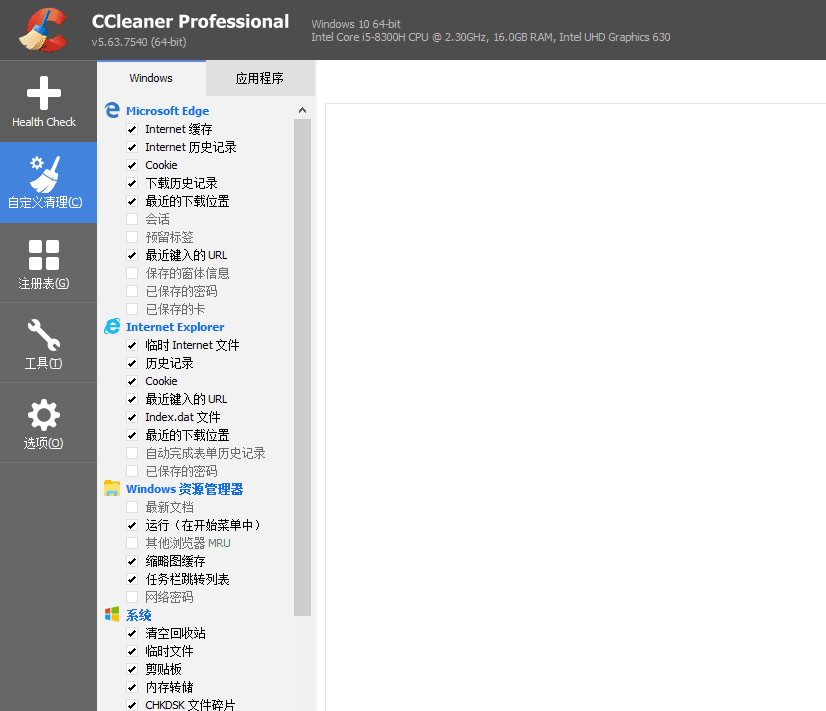Screen dimensions: 826x711
Task: Click the Windows 10 64-bit system info
Action: pyautogui.click(x=356, y=24)
